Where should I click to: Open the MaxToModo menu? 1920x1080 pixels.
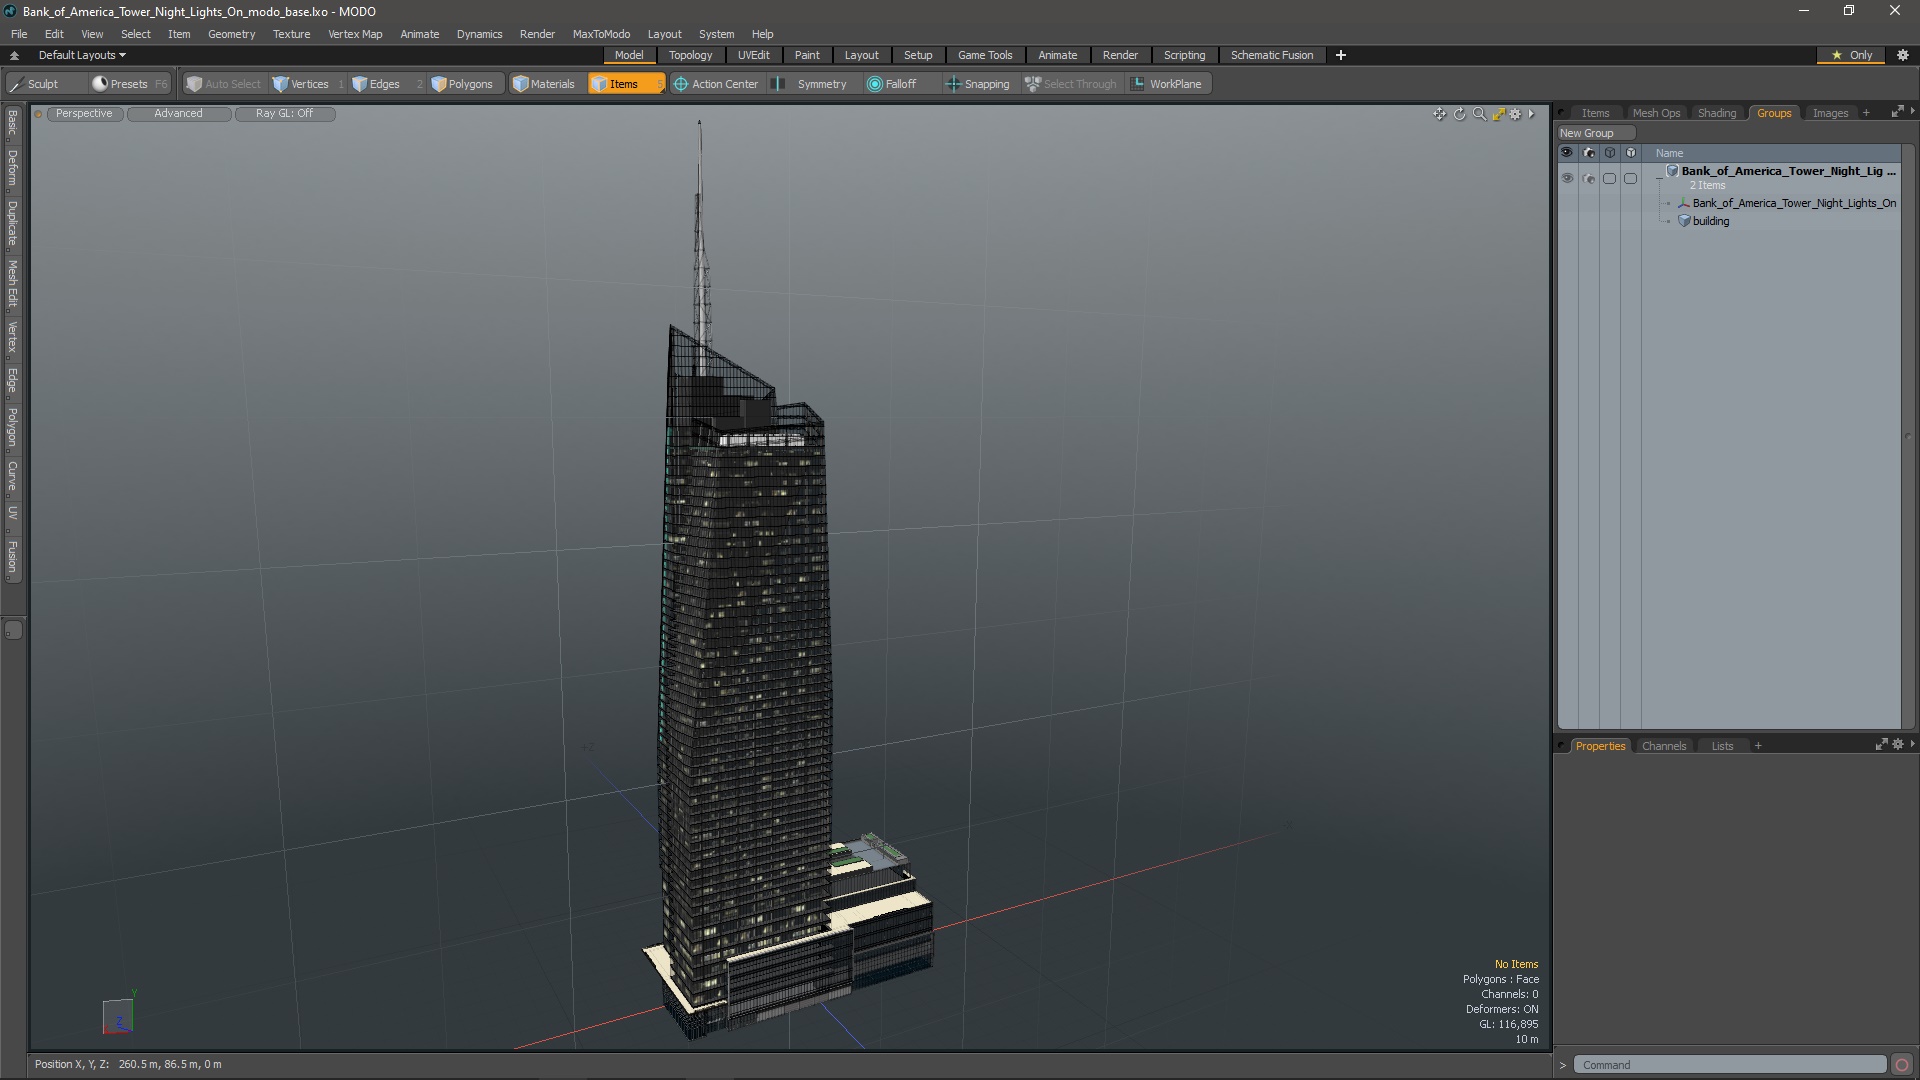click(x=601, y=34)
